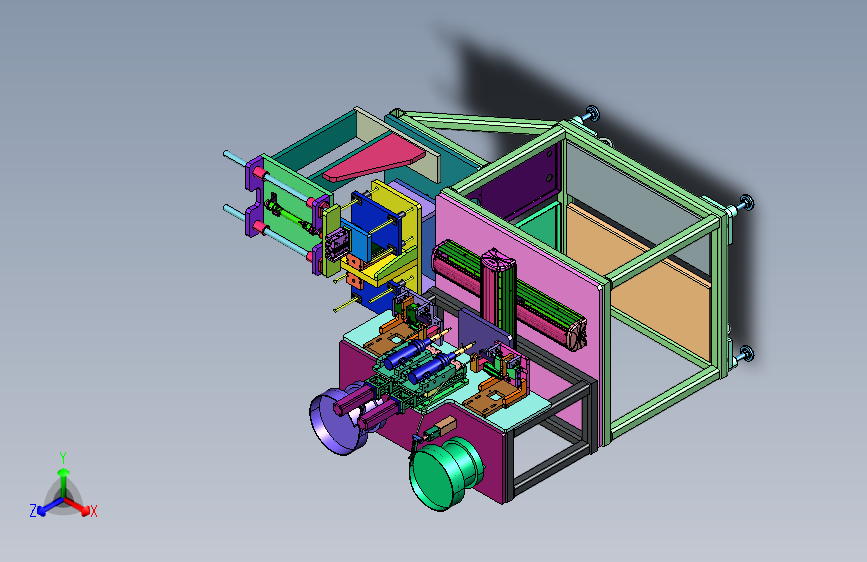Select the vertical linear actuator column
The height and width of the screenshot is (562, 867).
click(499, 296)
